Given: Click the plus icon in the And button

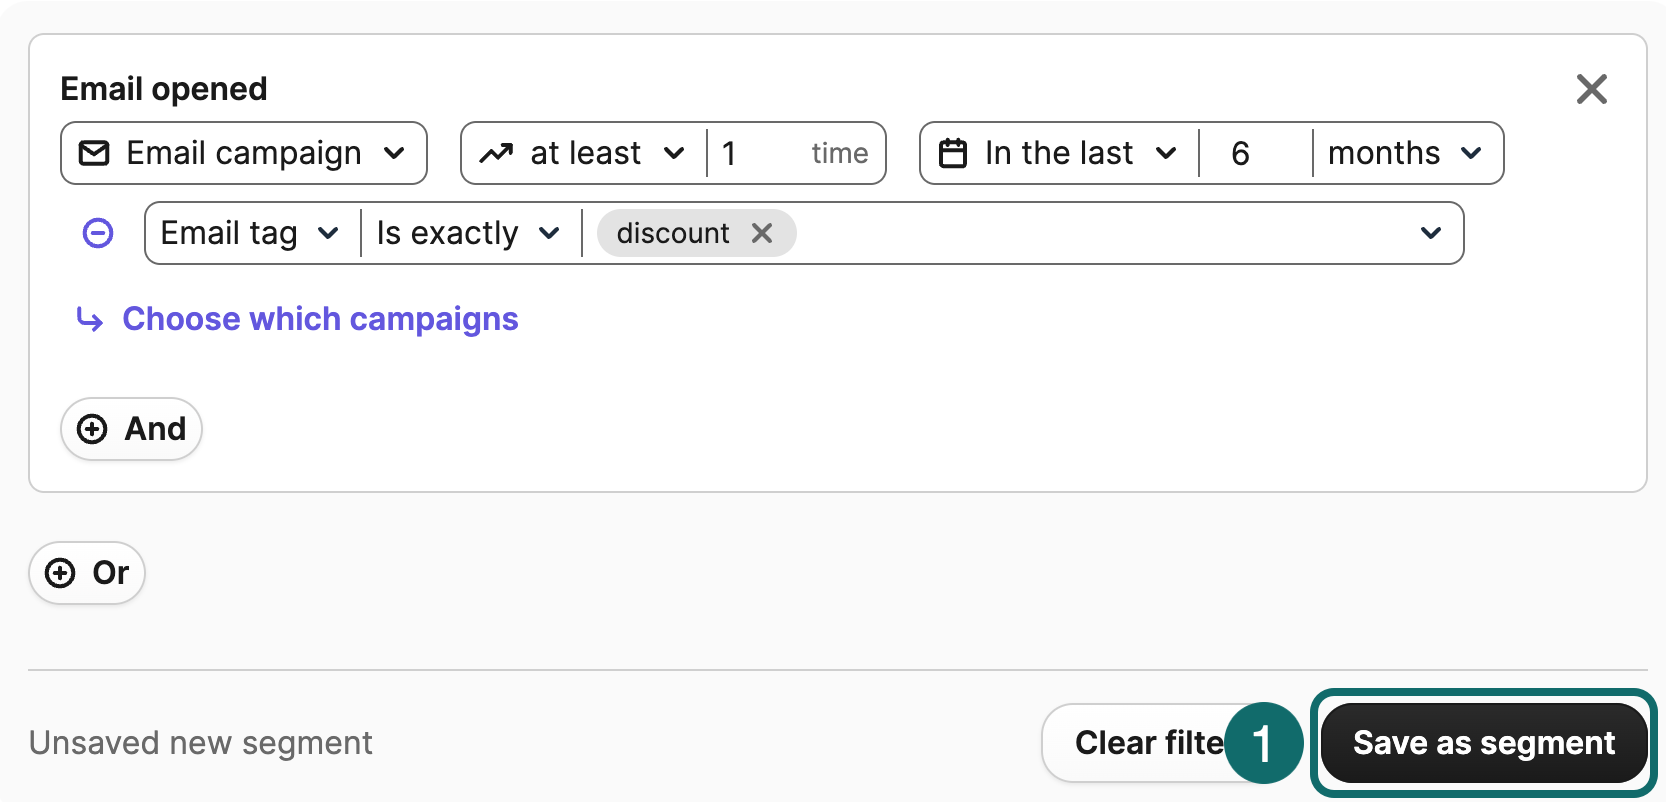Looking at the screenshot, I should (x=92, y=429).
